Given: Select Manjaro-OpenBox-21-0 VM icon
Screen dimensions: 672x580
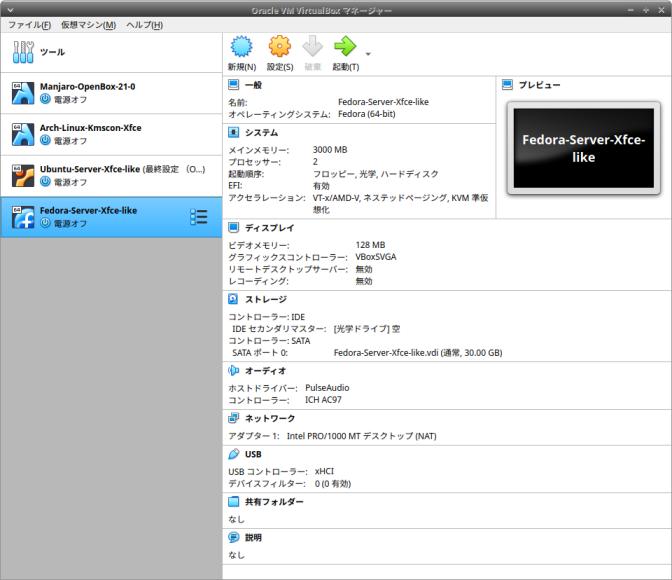Looking at the screenshot, I should point(23,93).
